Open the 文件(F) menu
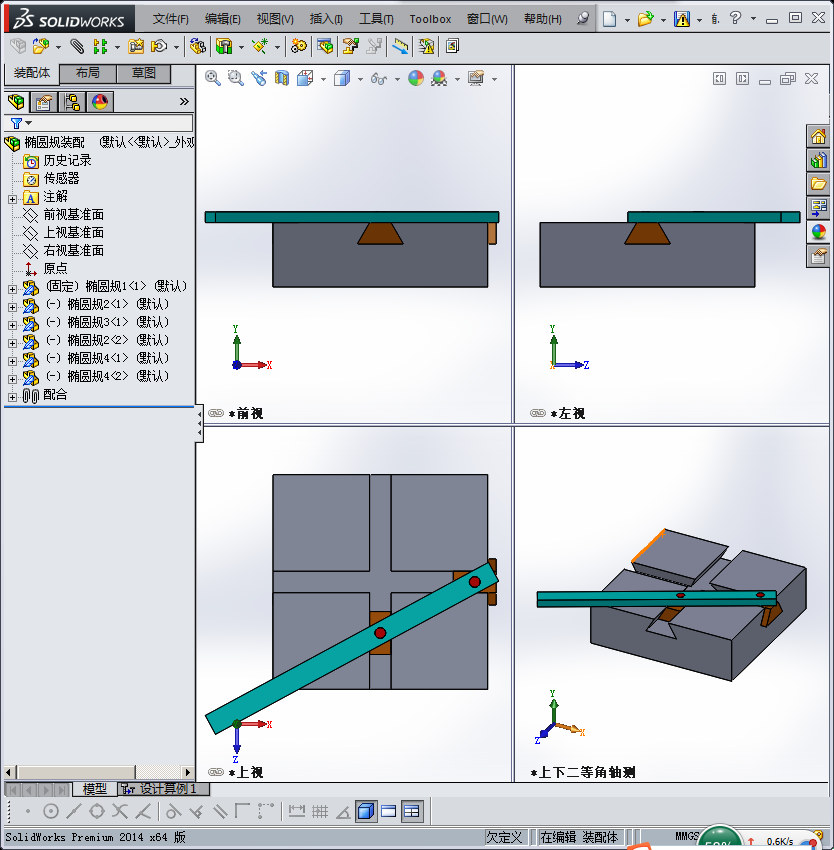 tap(170, 19)
